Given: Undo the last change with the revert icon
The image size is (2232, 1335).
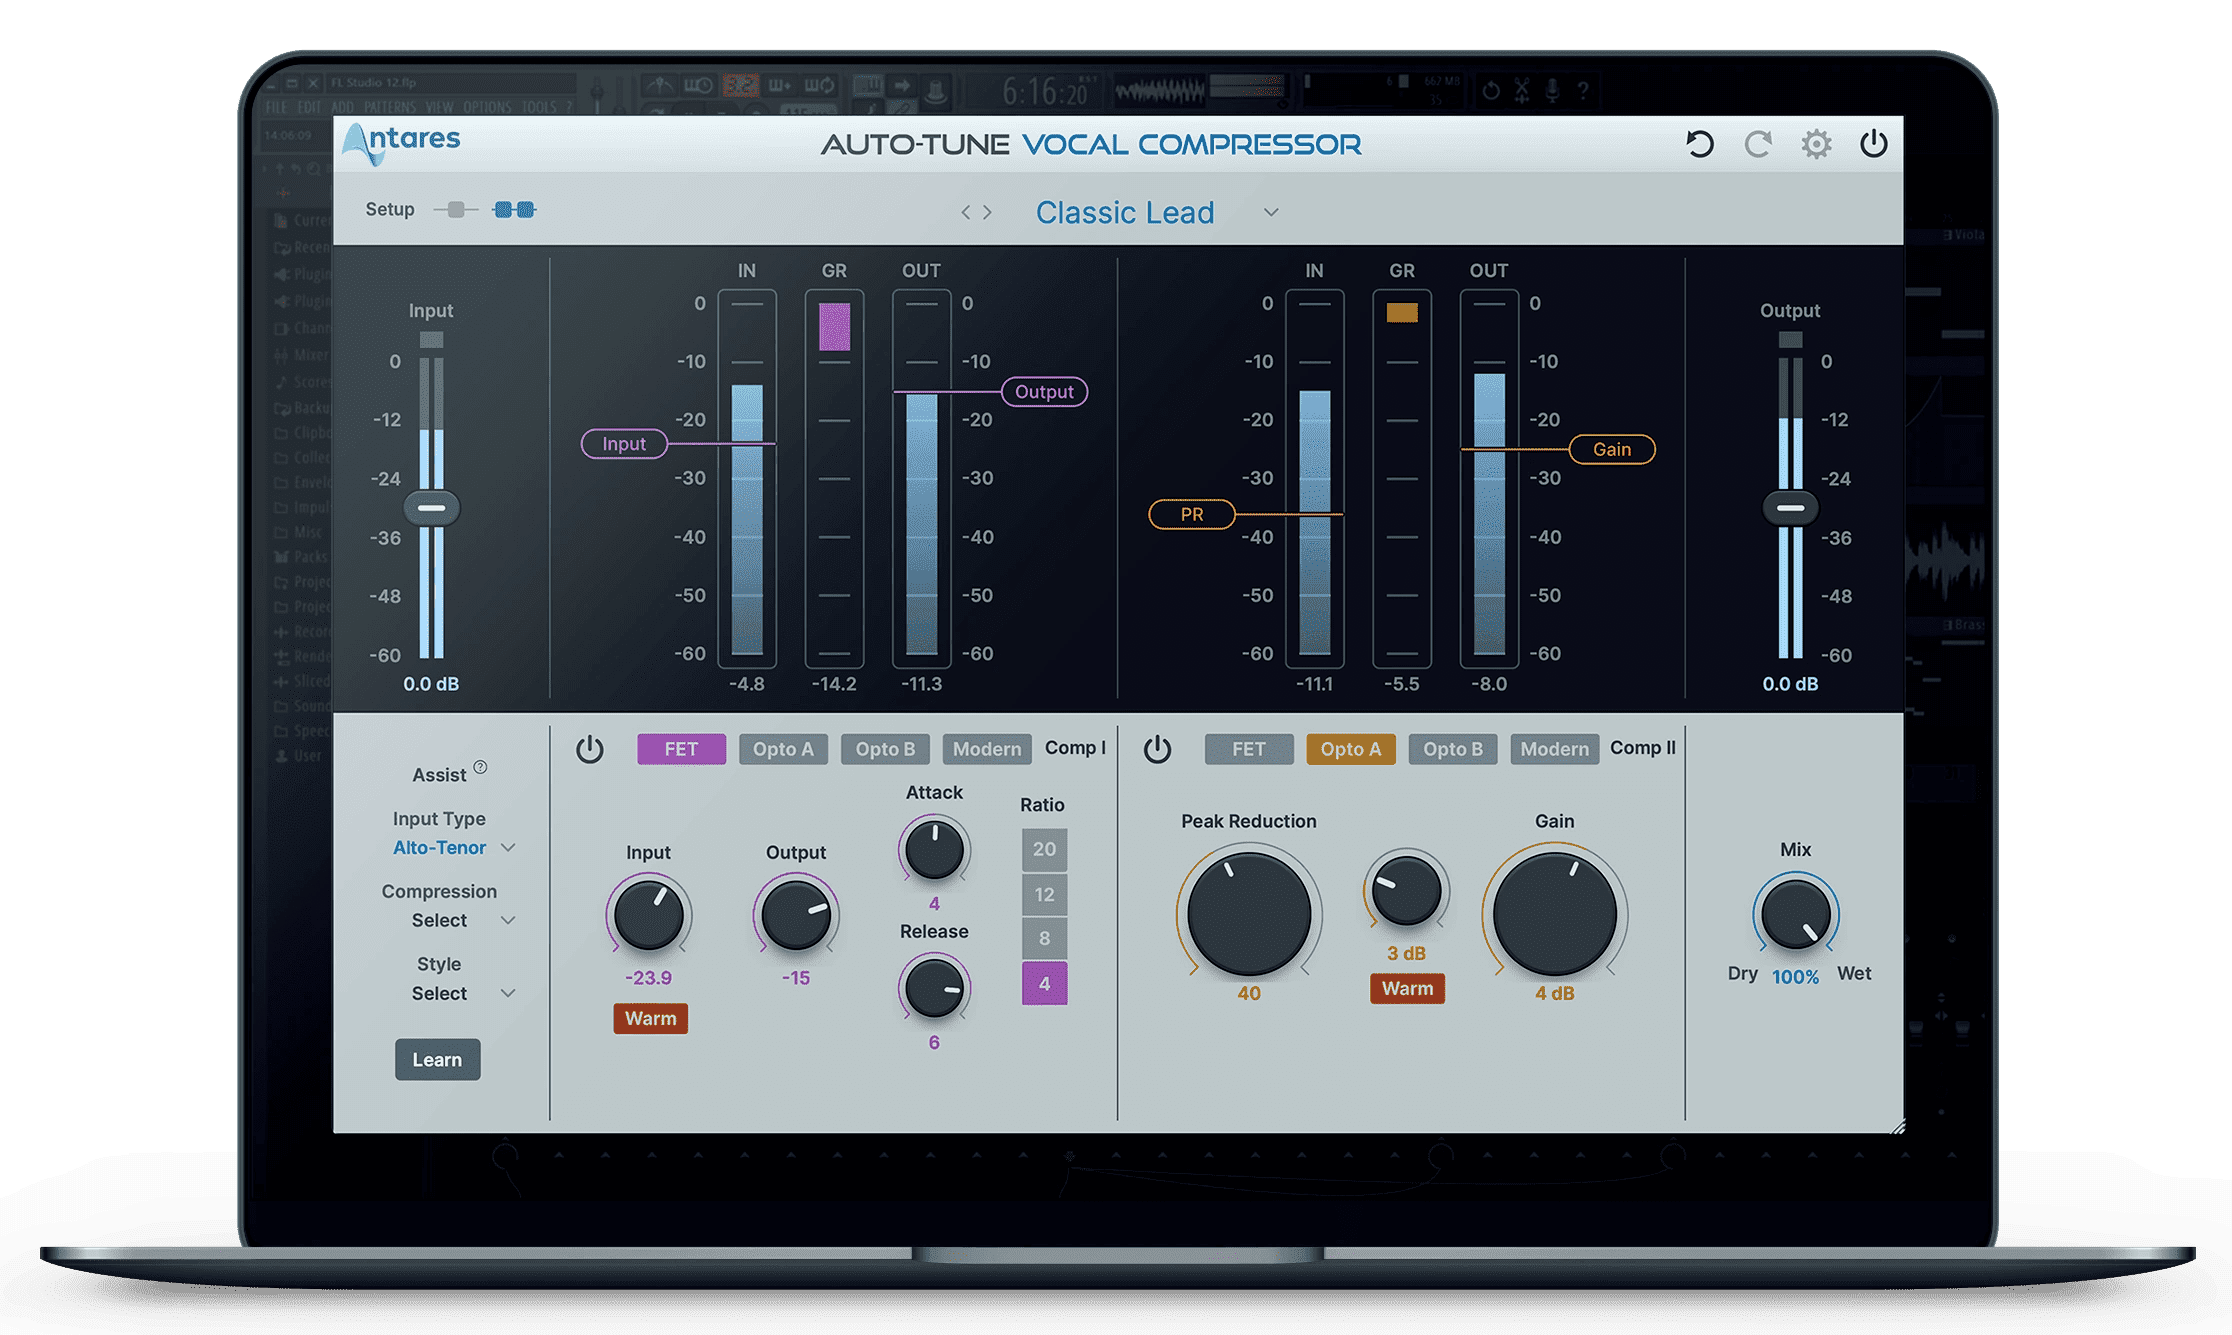Looking at the screenshot, I should [1700, 143].
